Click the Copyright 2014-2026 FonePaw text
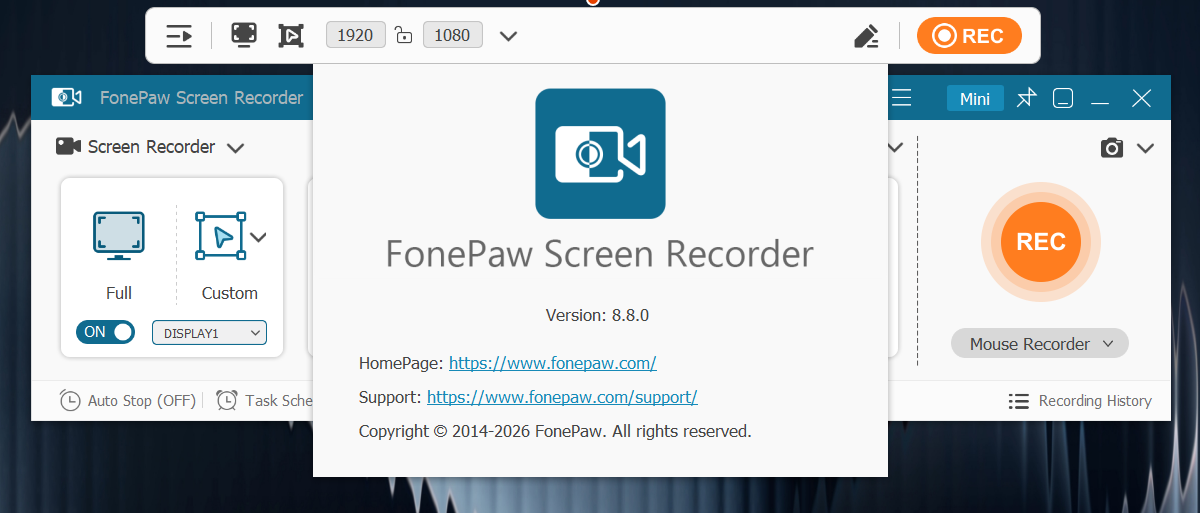 555,432
